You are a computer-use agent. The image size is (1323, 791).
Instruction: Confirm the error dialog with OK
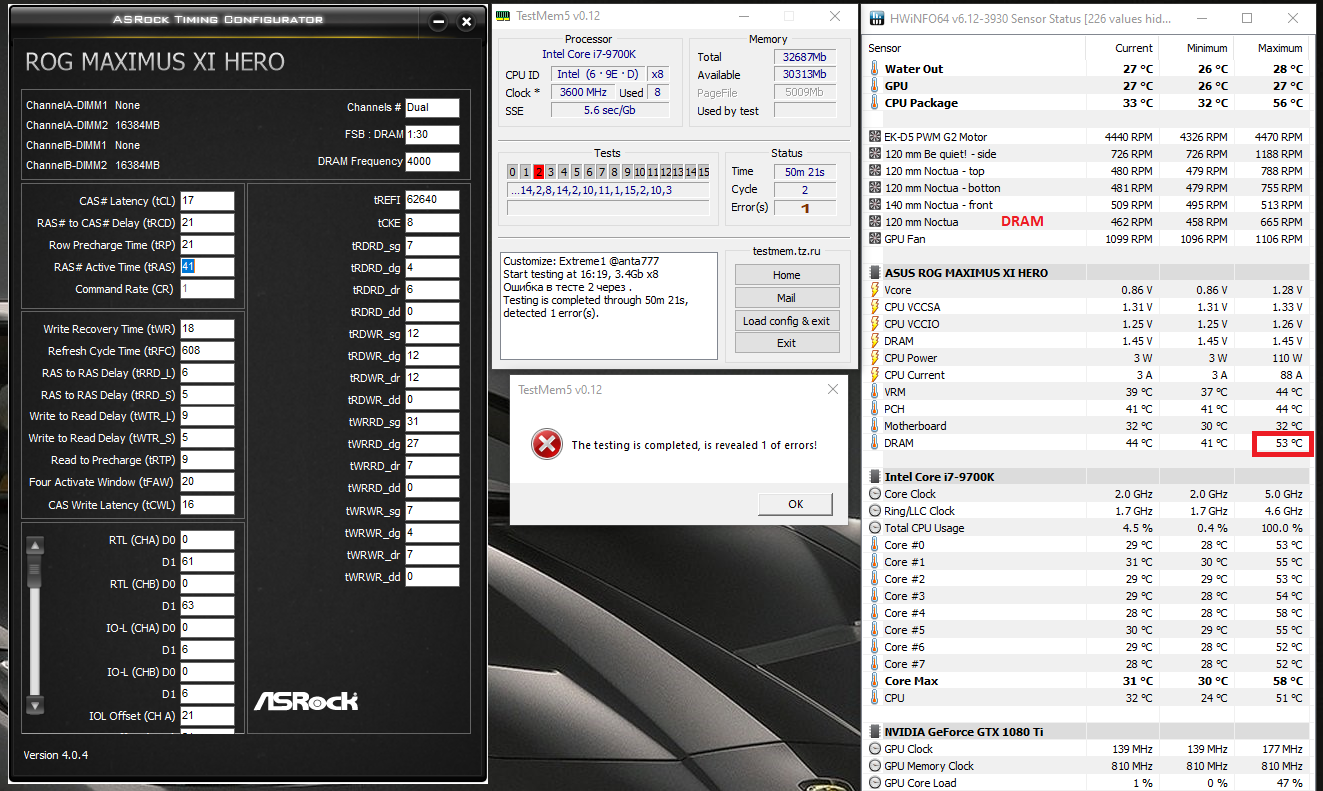point(796,504)
